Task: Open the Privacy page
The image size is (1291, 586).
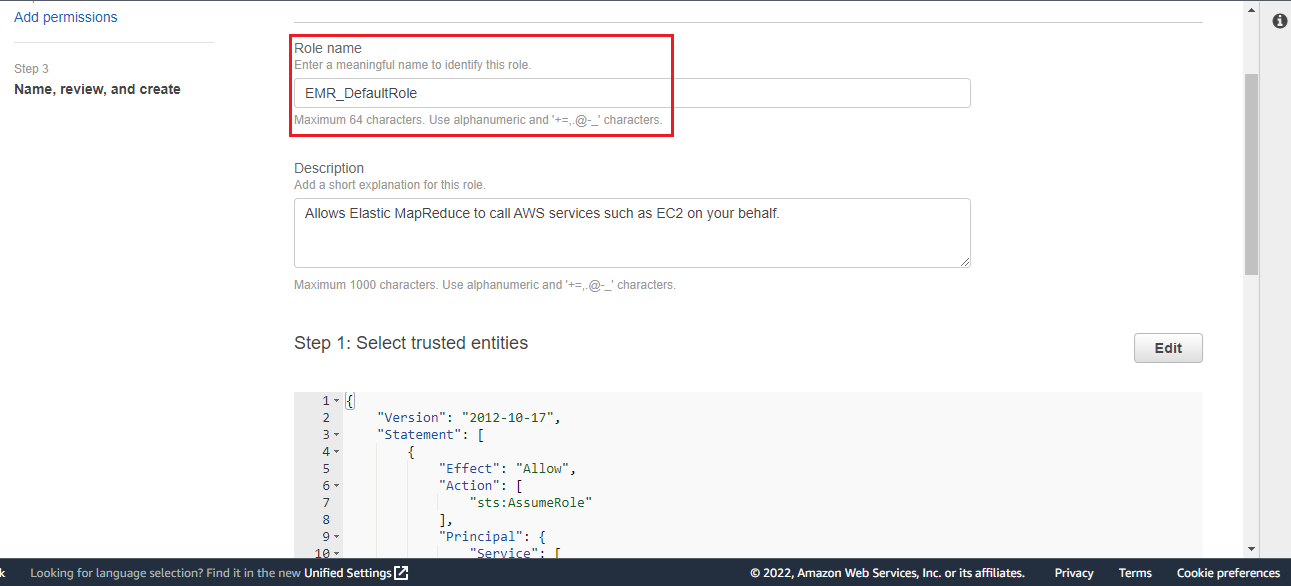Action: (1073, 572)
